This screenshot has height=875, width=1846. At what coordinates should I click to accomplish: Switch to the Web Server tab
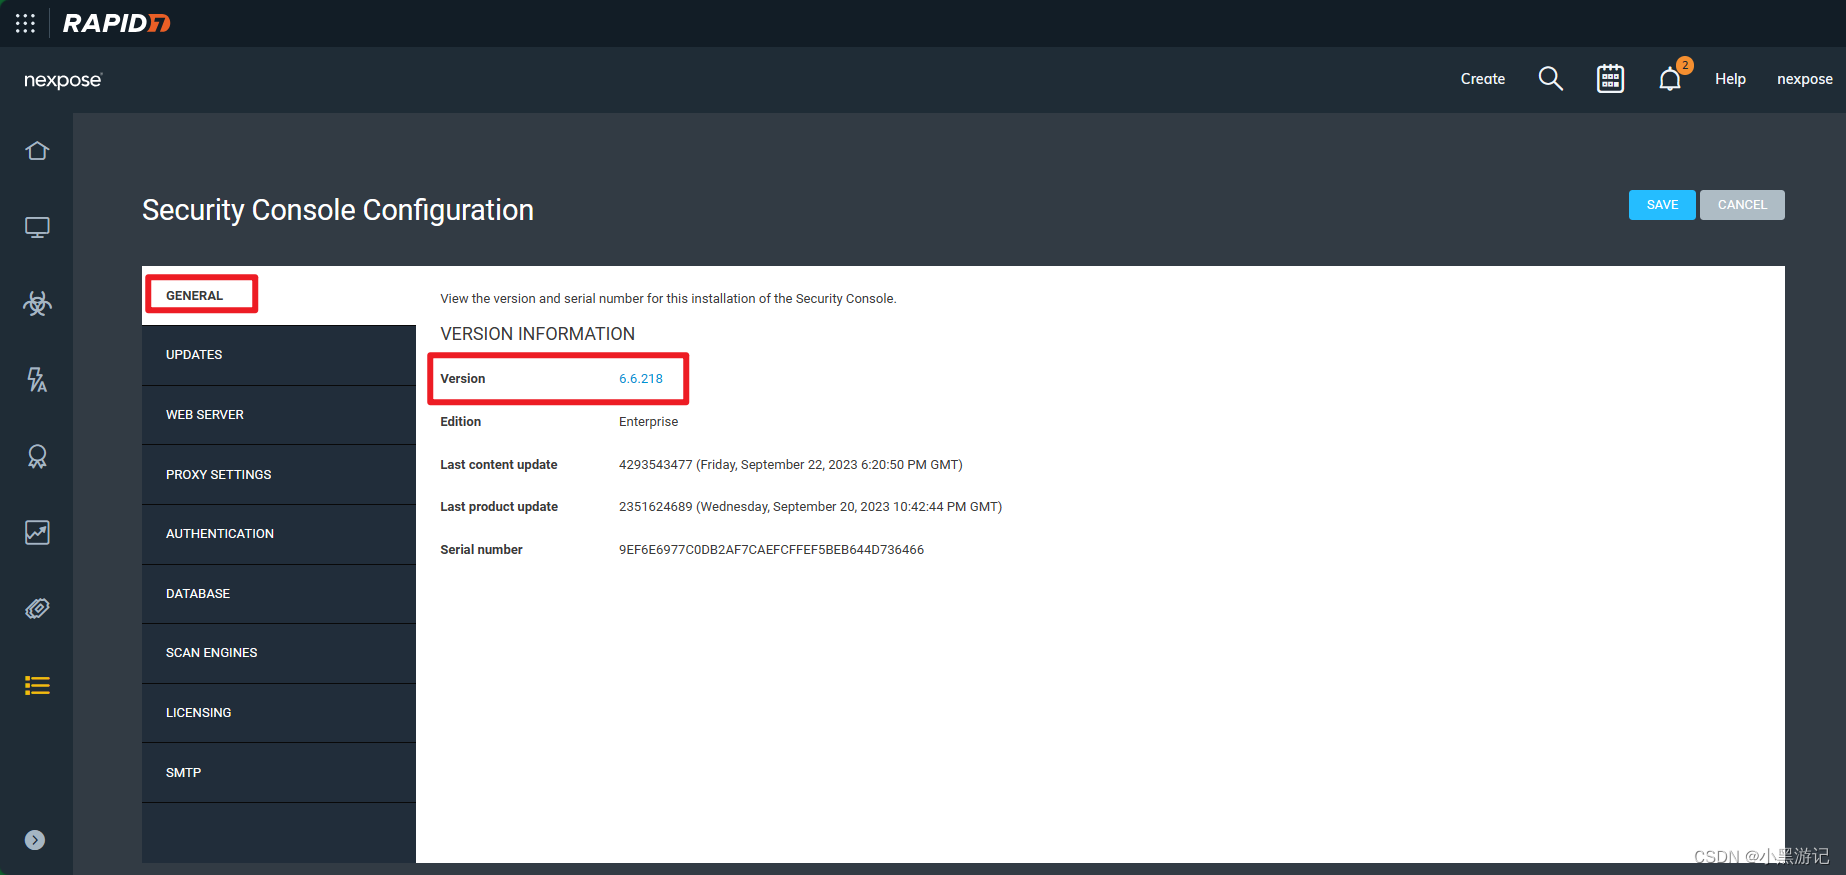[x=279, y=415]
